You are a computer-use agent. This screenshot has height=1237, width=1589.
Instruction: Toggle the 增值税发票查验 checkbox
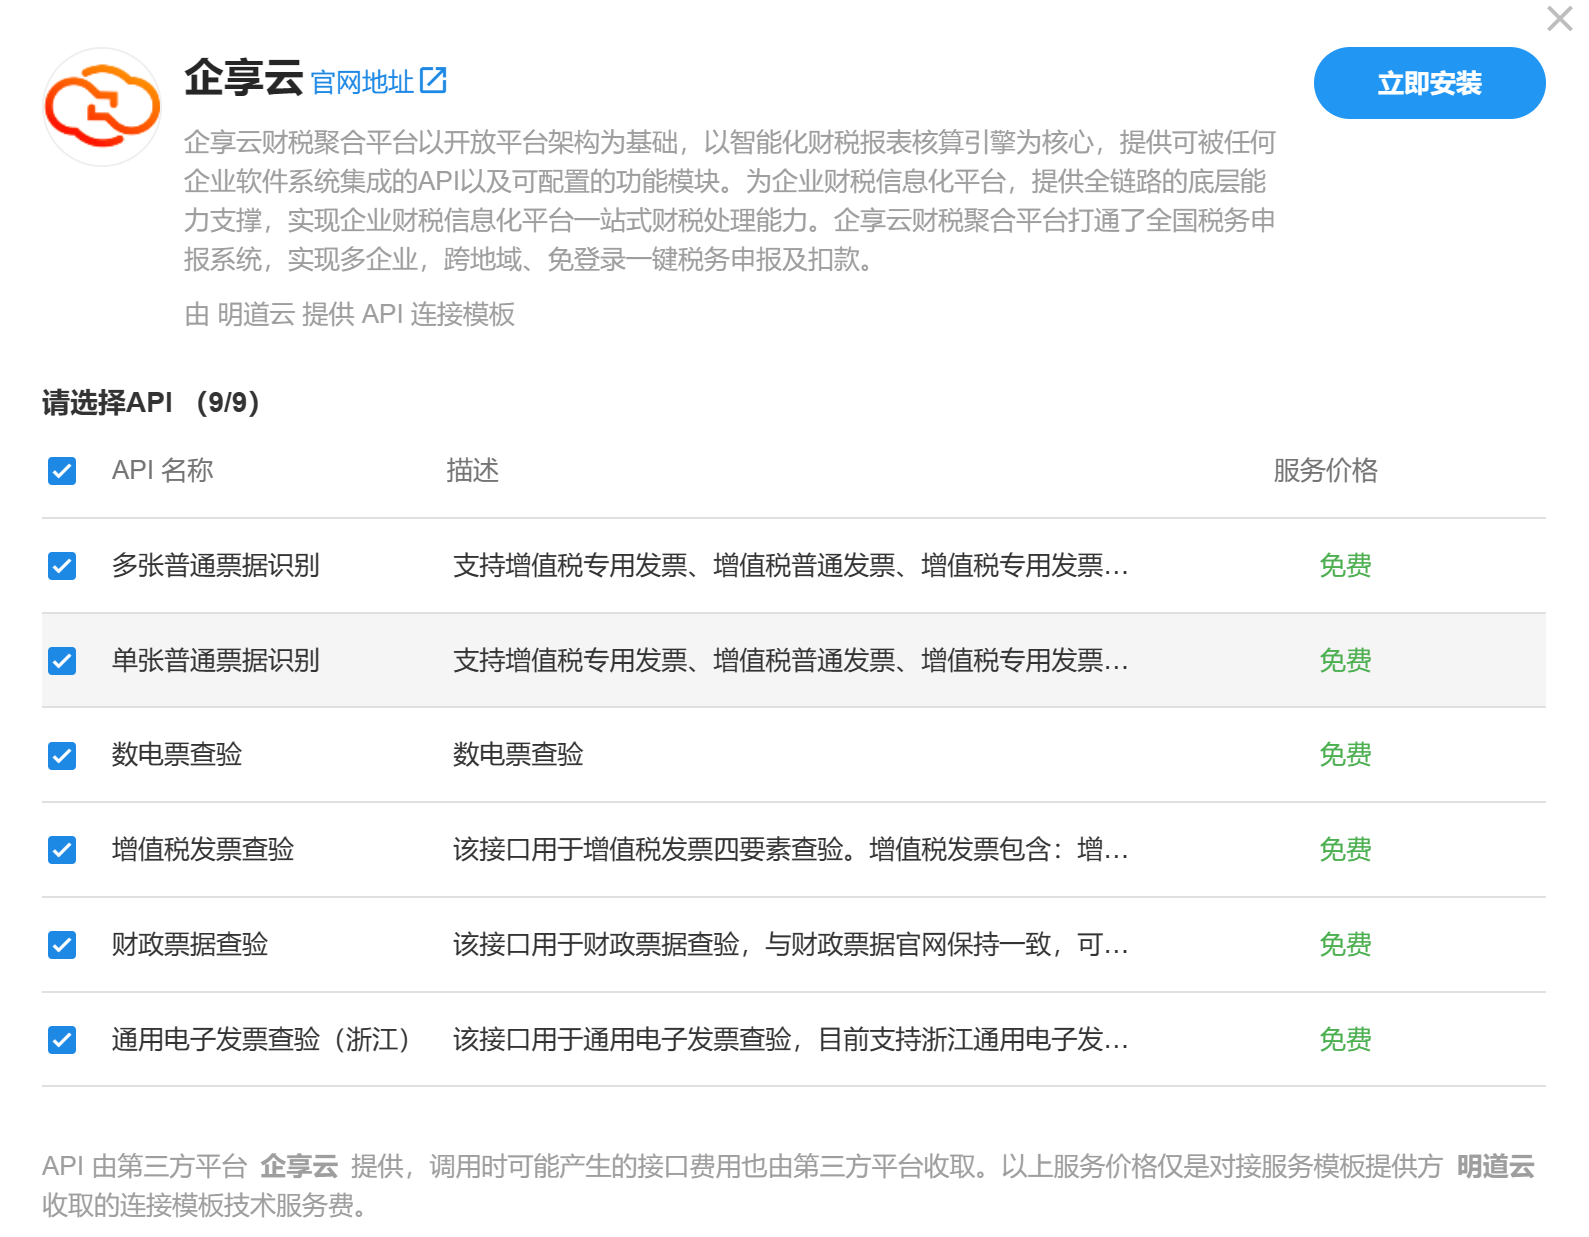coord(62,850)
